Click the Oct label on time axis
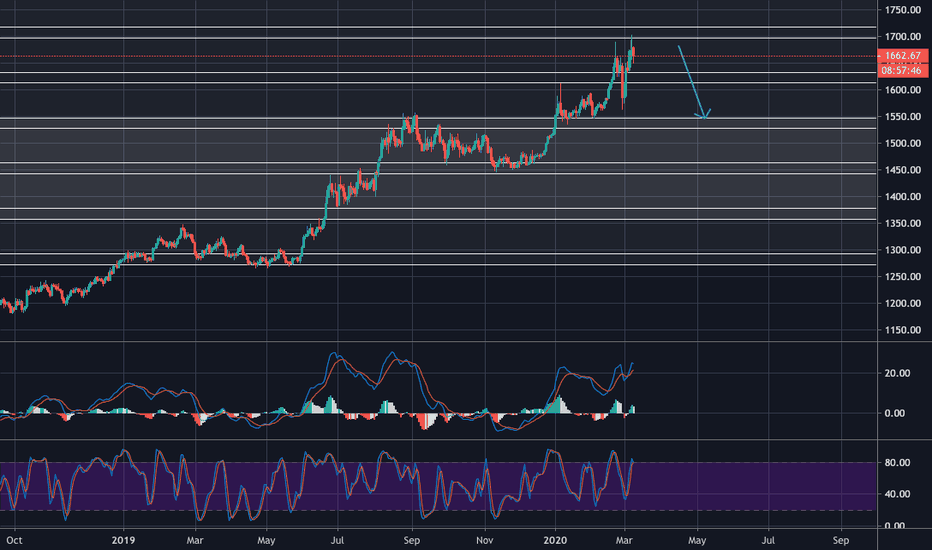This screenshot has width=932, height=550. click(x=14, y=540)
